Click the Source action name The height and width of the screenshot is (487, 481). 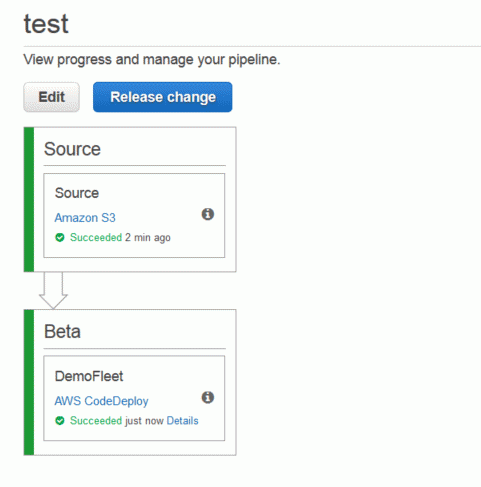[x=77, y=193]
